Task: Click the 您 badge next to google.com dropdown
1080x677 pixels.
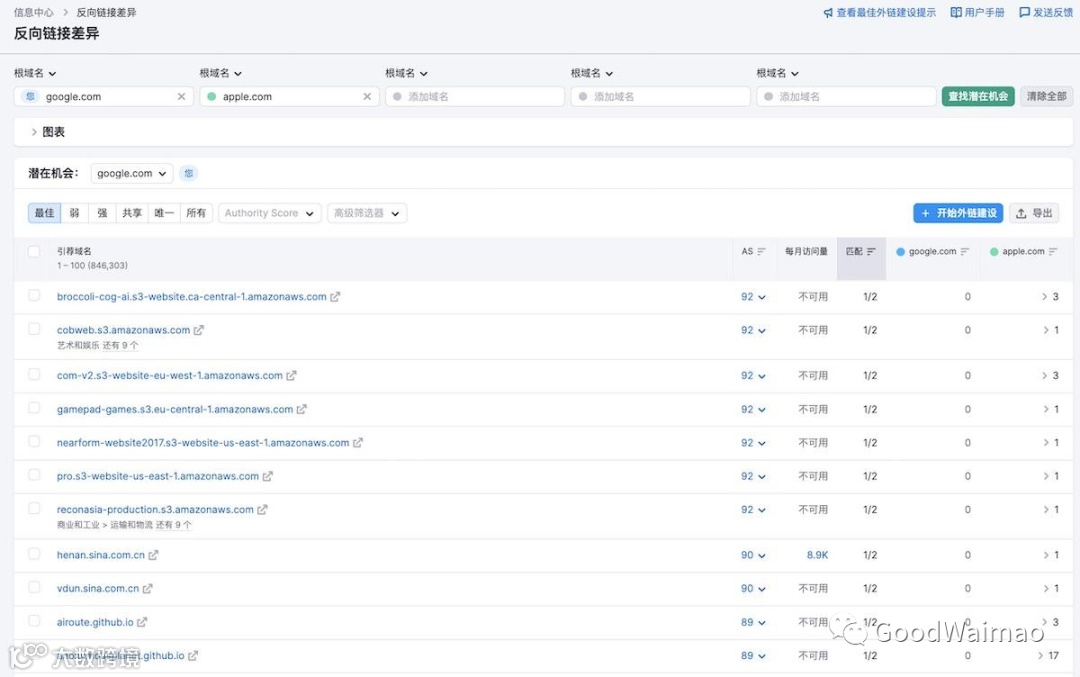Action: (189, 174)
